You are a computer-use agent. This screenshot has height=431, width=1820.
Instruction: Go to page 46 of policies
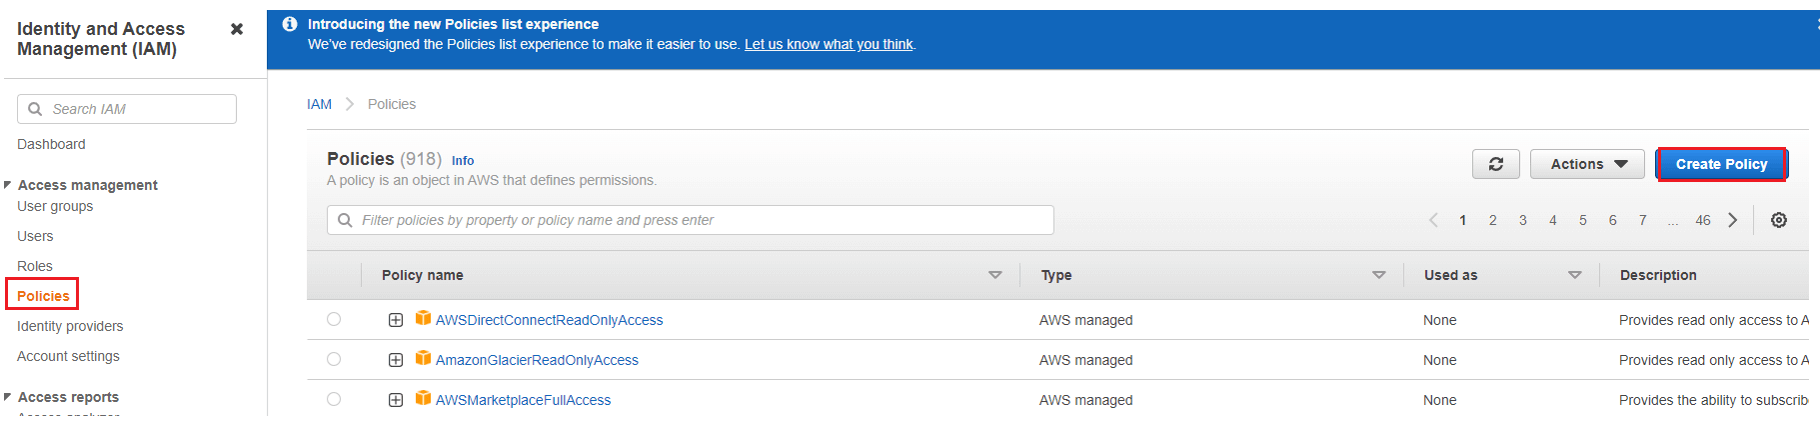1703,220
